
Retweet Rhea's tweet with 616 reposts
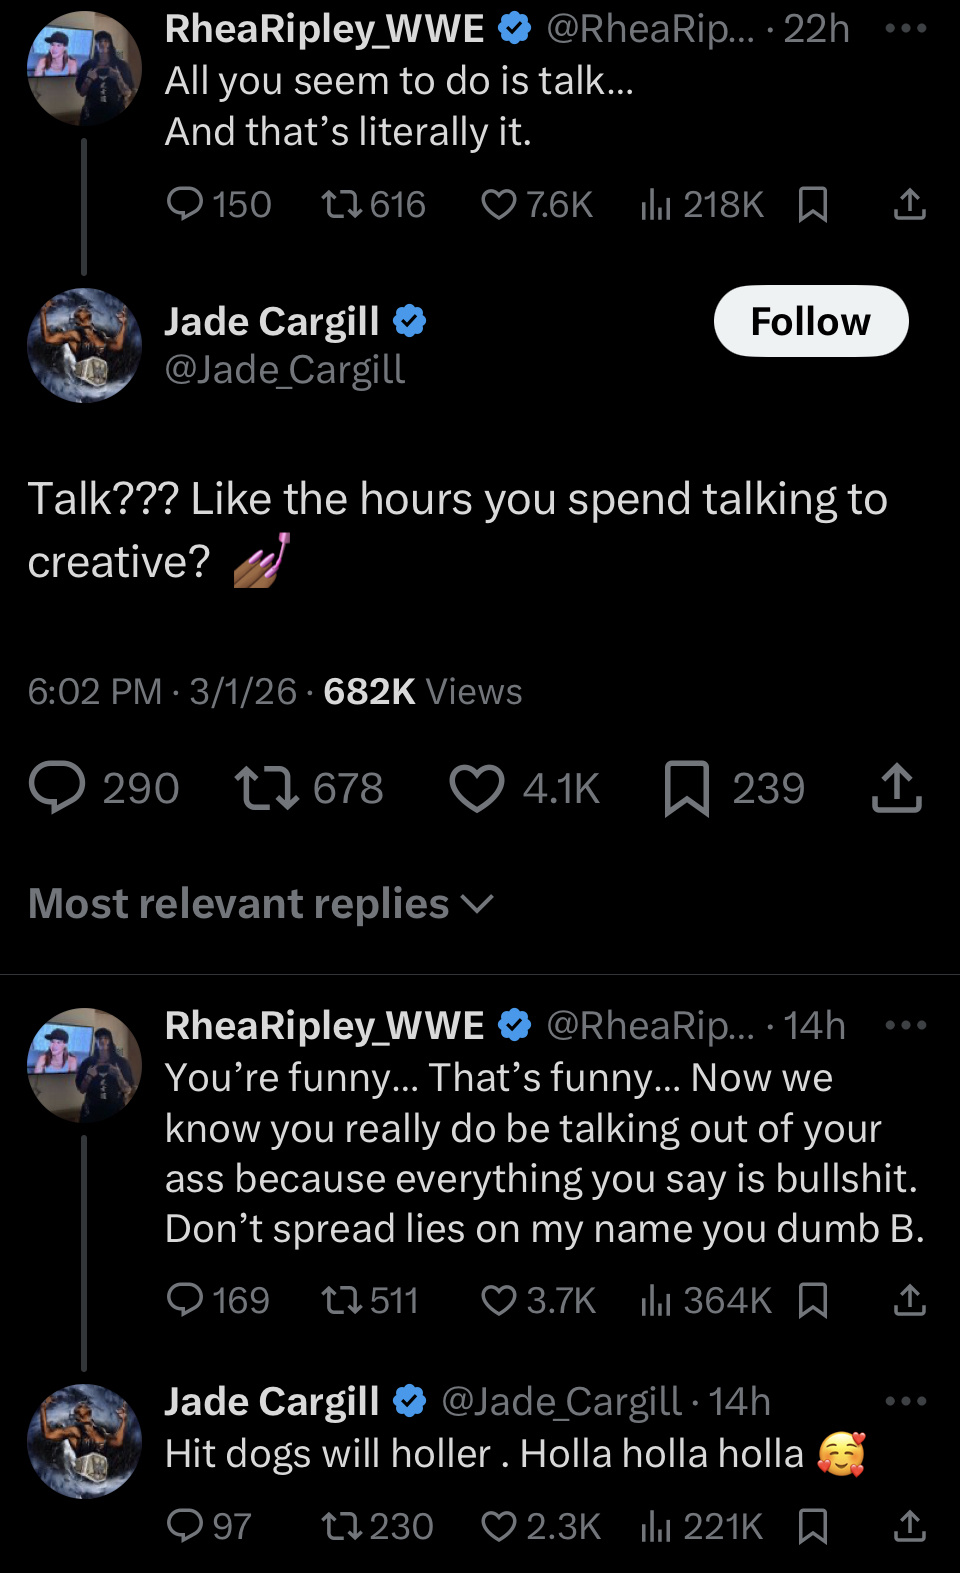[x=341, y=205]
